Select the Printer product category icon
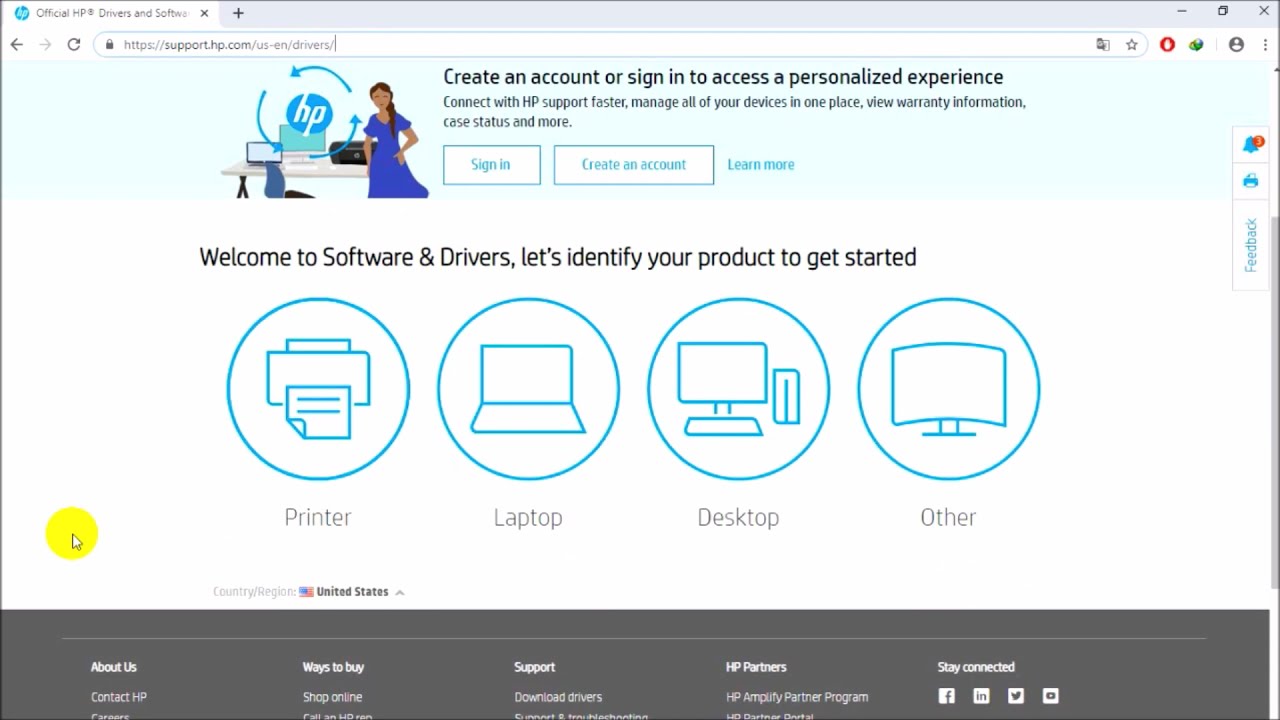 click(x=318, y=388)
